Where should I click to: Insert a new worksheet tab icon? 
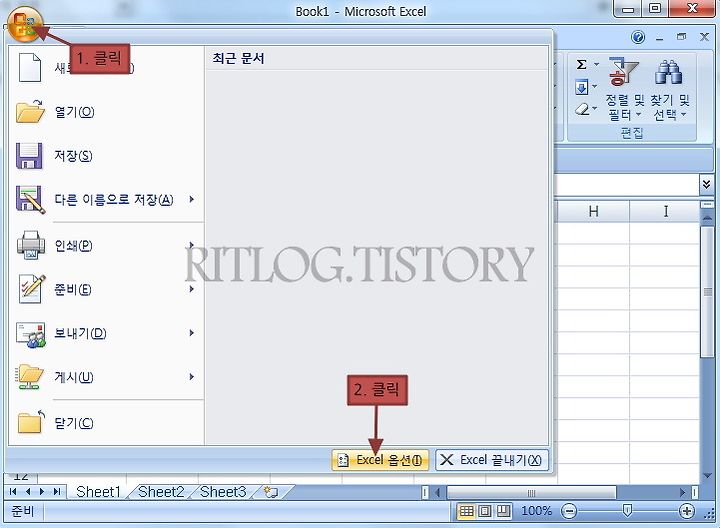(x=271, y=492)
